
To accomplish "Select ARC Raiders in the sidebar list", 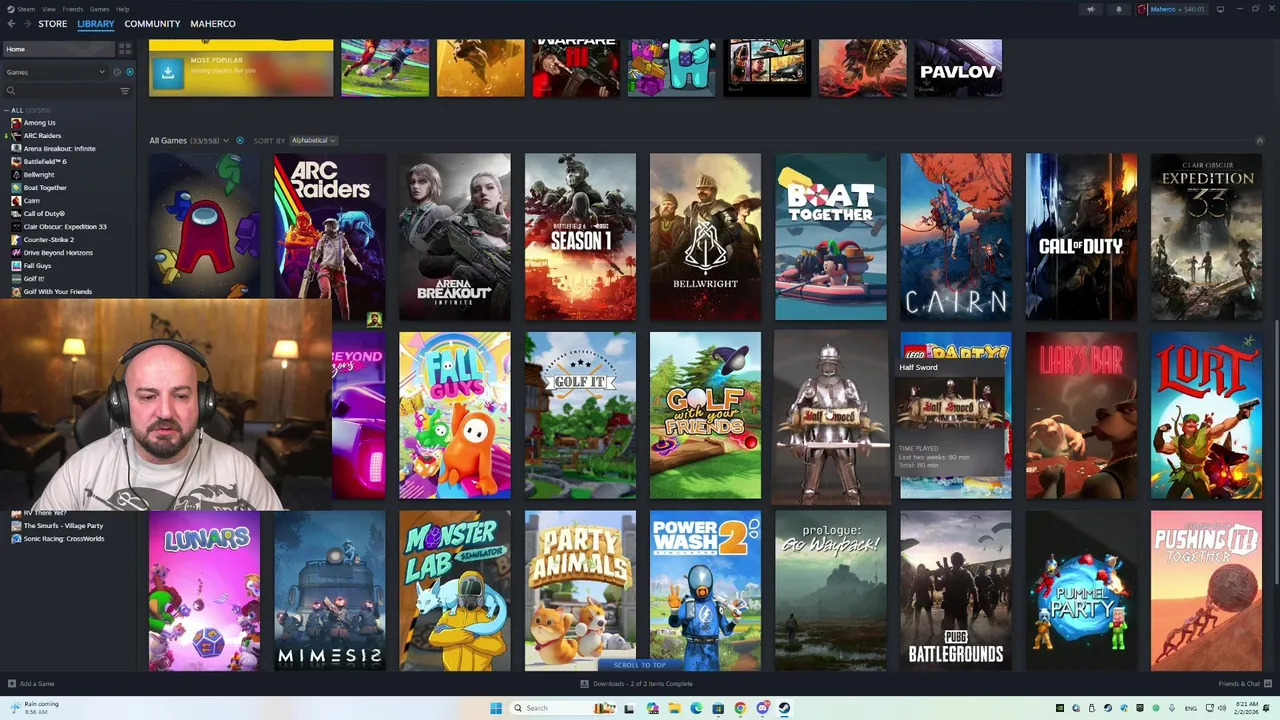I will click(42, 136).
